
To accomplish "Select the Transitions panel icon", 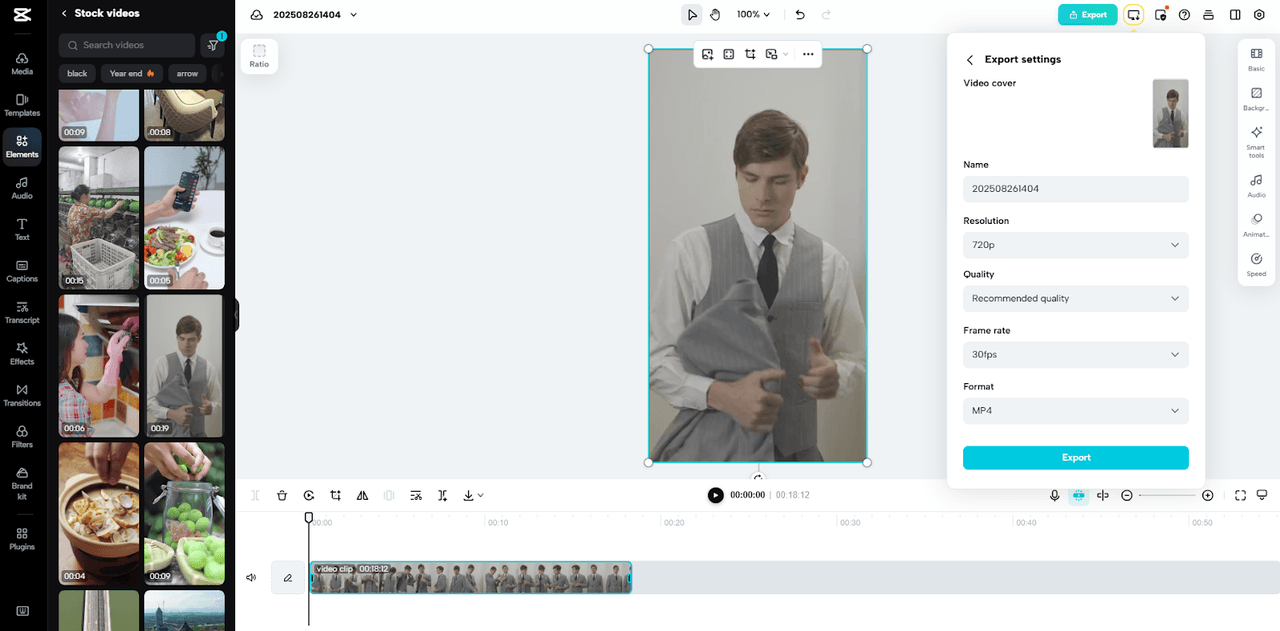I will (x=21, y=395).
